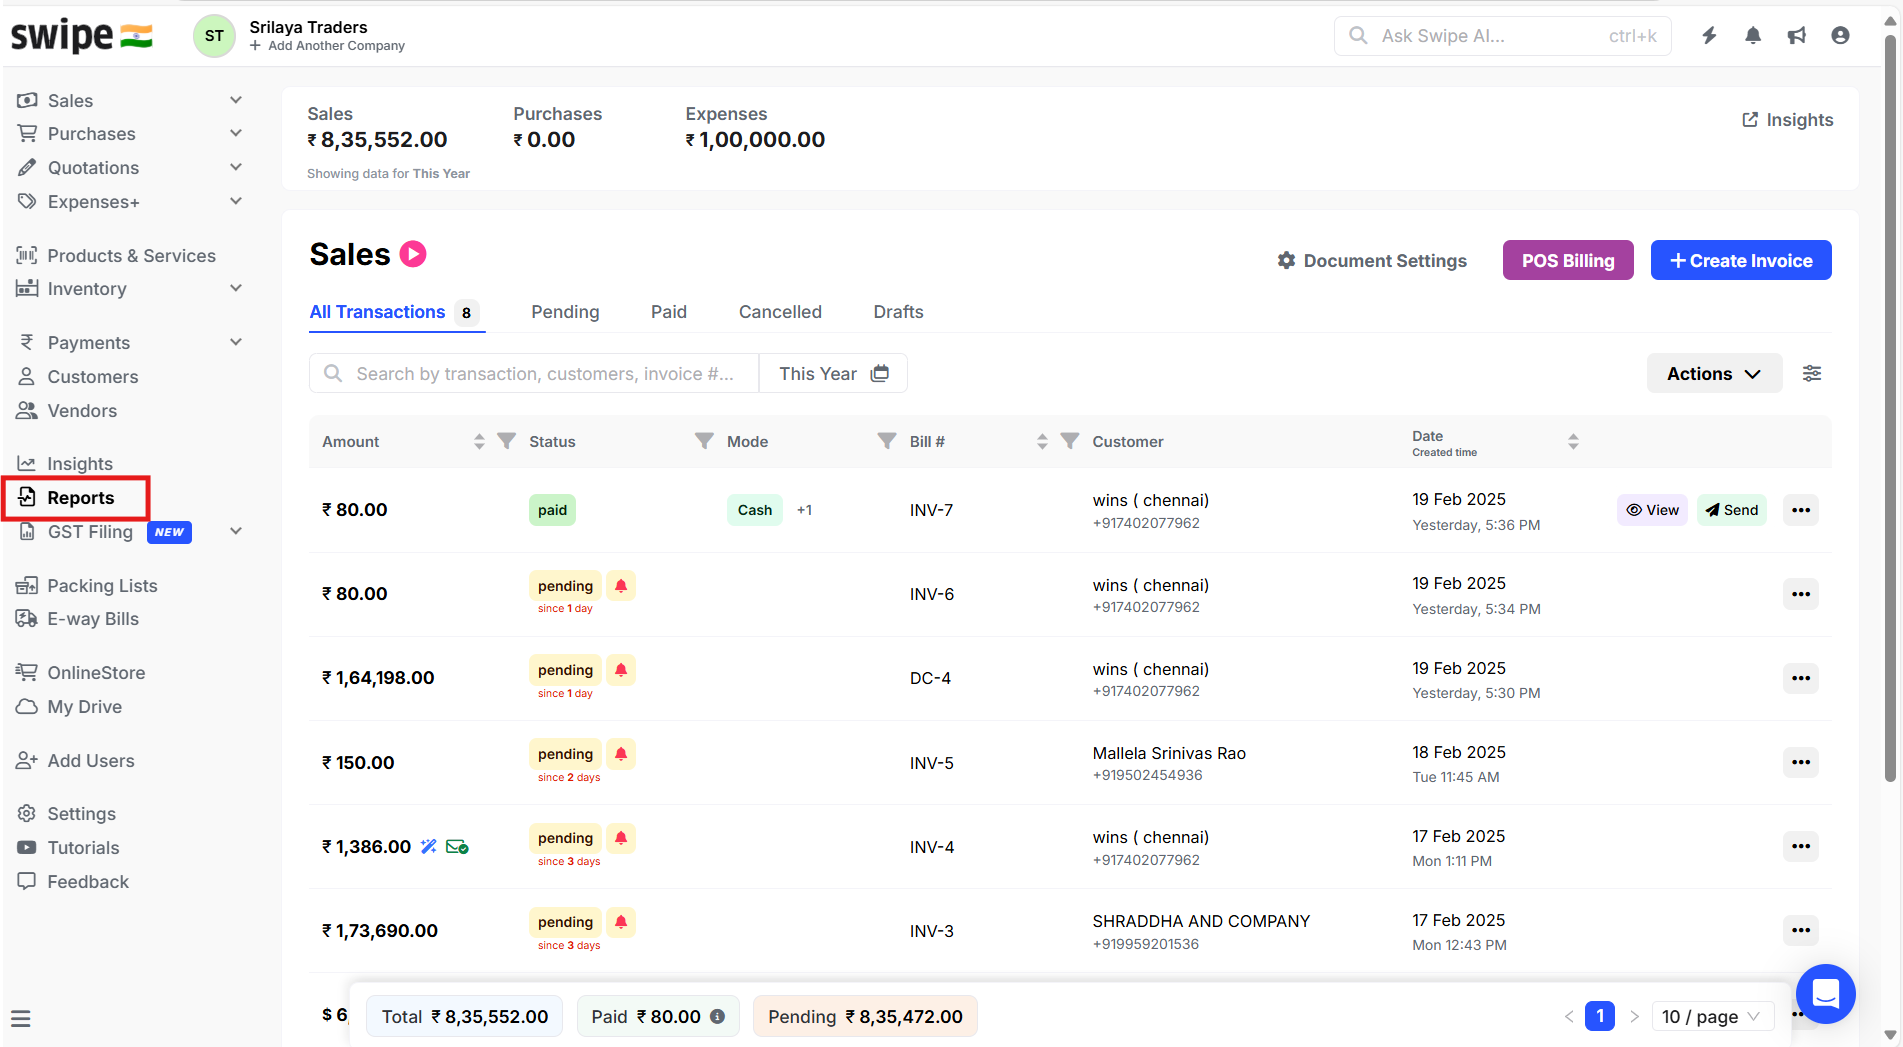Viewport: 1903px width, 1047px height.
Task: Open the user profile account icon
Action: click(x=1840, y=36)
